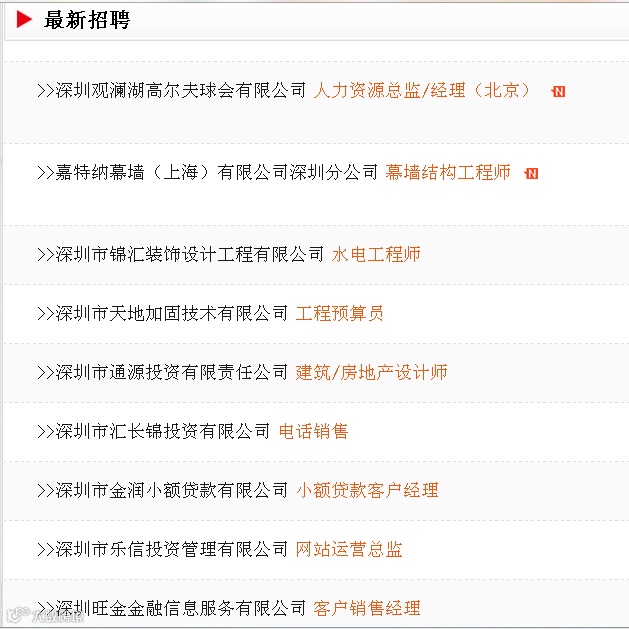Open the 工程预算员 job posting
The height and width of the screenshot is (629, 629).
point(339,313)
